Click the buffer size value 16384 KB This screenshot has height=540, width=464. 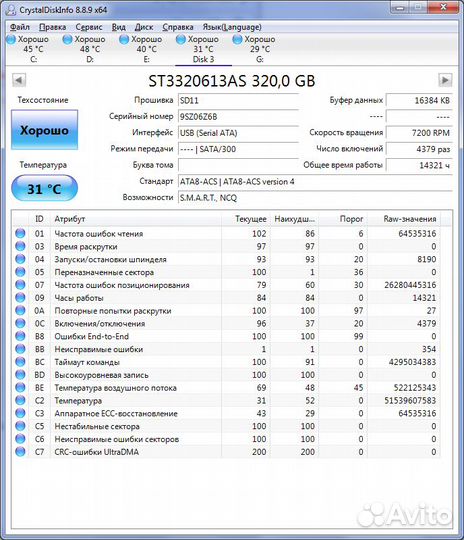pyautogui.click(x=419, y=101)
